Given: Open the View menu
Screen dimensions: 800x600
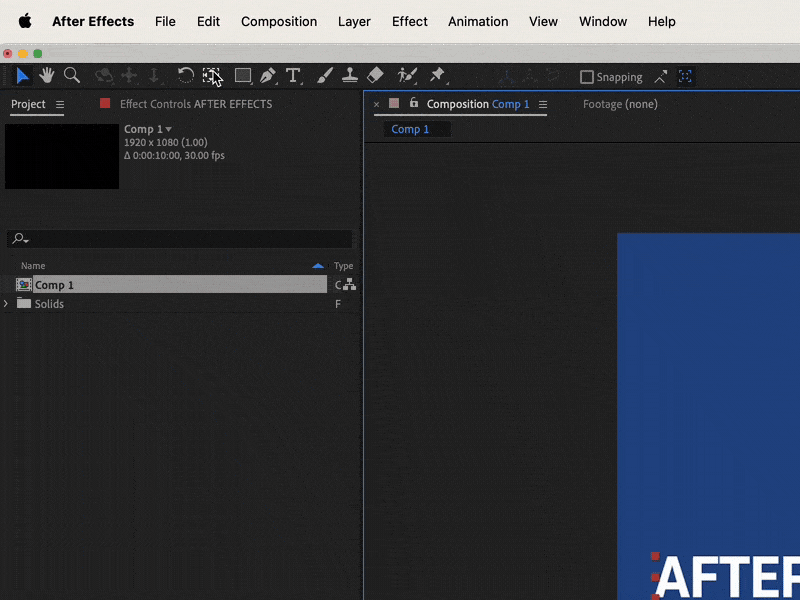Looking at the screenshot, I should point(543,21).
